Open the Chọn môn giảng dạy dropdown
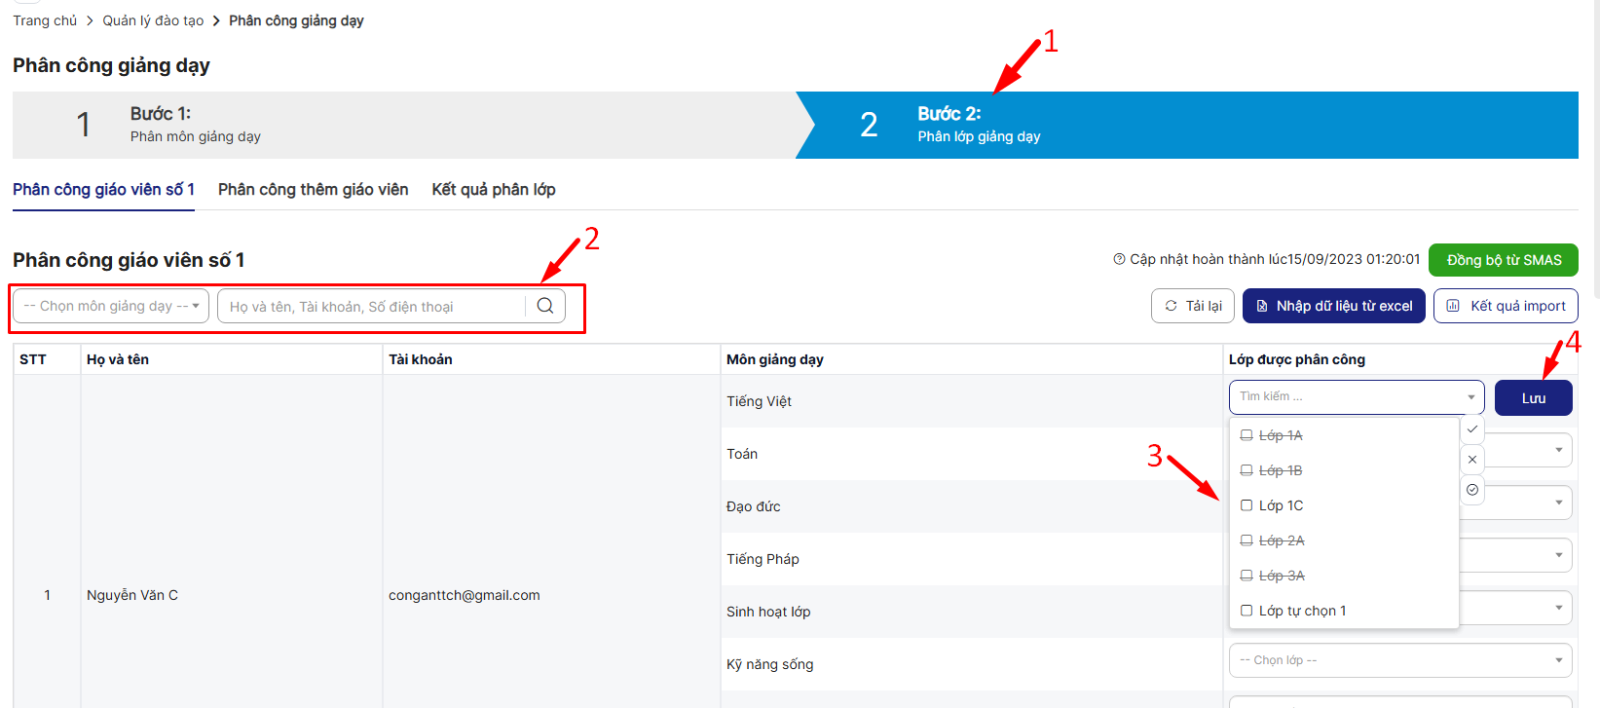Image resolution: width=1600 pixels, height=708 pixels. [x=111, y=306]
